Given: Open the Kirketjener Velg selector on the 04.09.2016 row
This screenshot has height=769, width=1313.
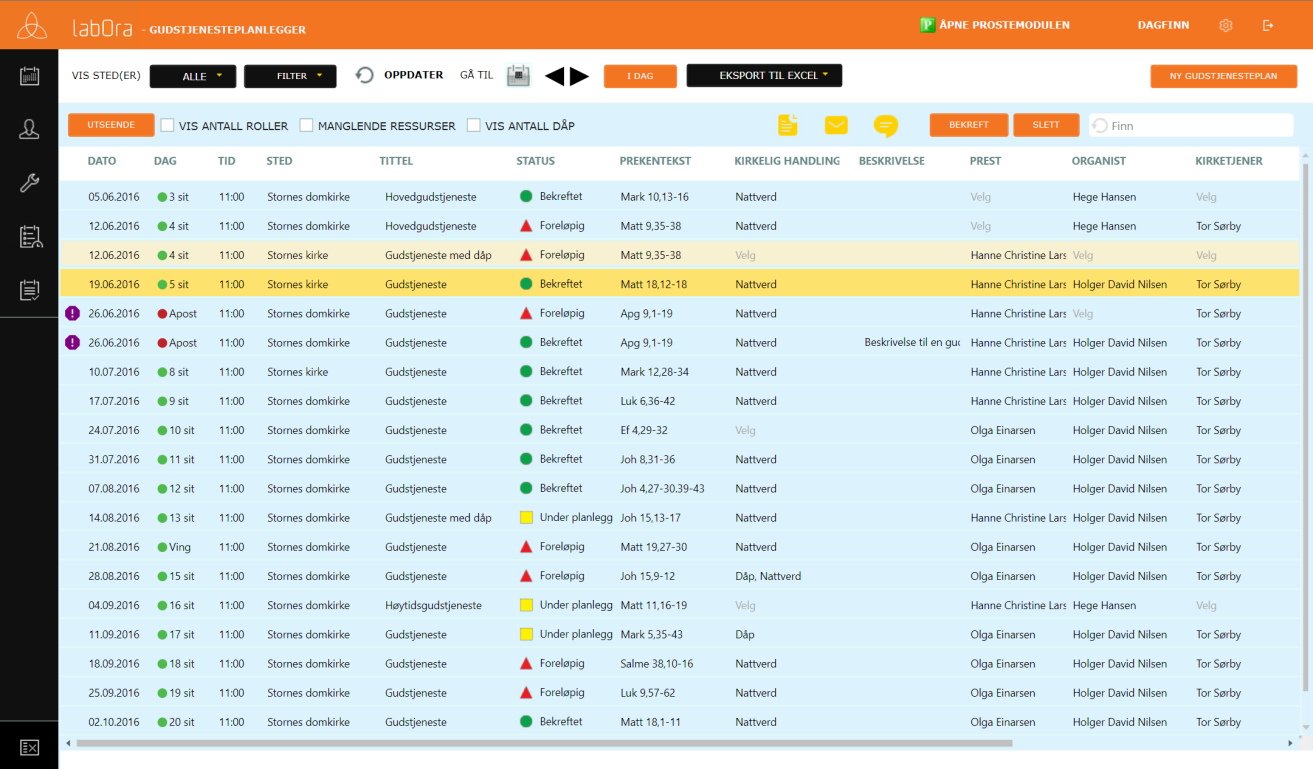Looking at the screenshot, I should [x=1207, y=605].
